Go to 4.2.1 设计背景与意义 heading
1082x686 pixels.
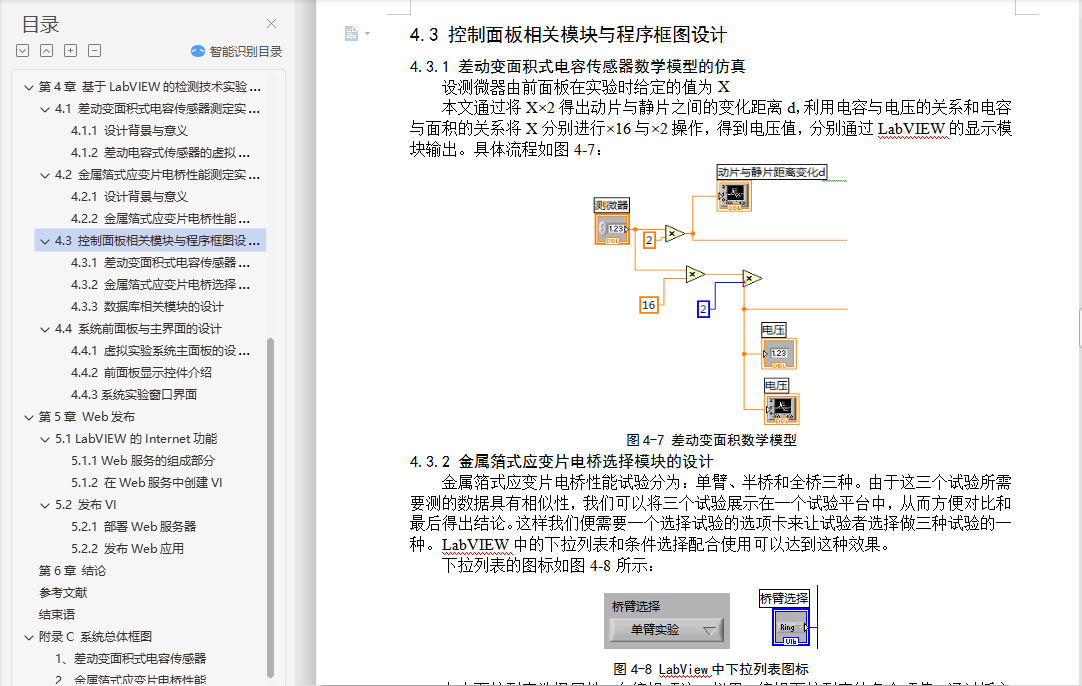coord(129,197)
